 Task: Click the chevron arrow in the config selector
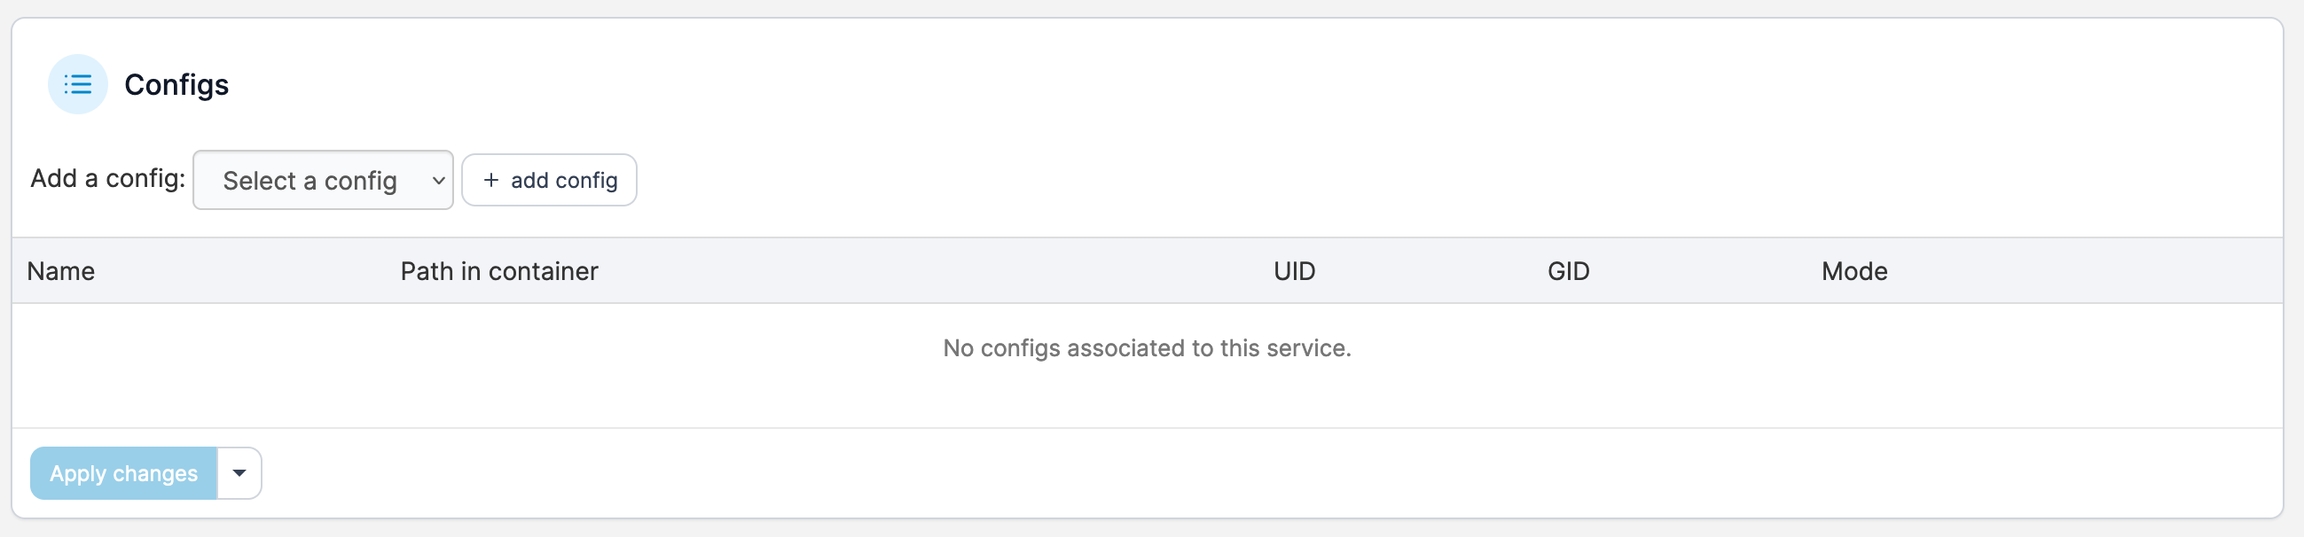(438, 181)
